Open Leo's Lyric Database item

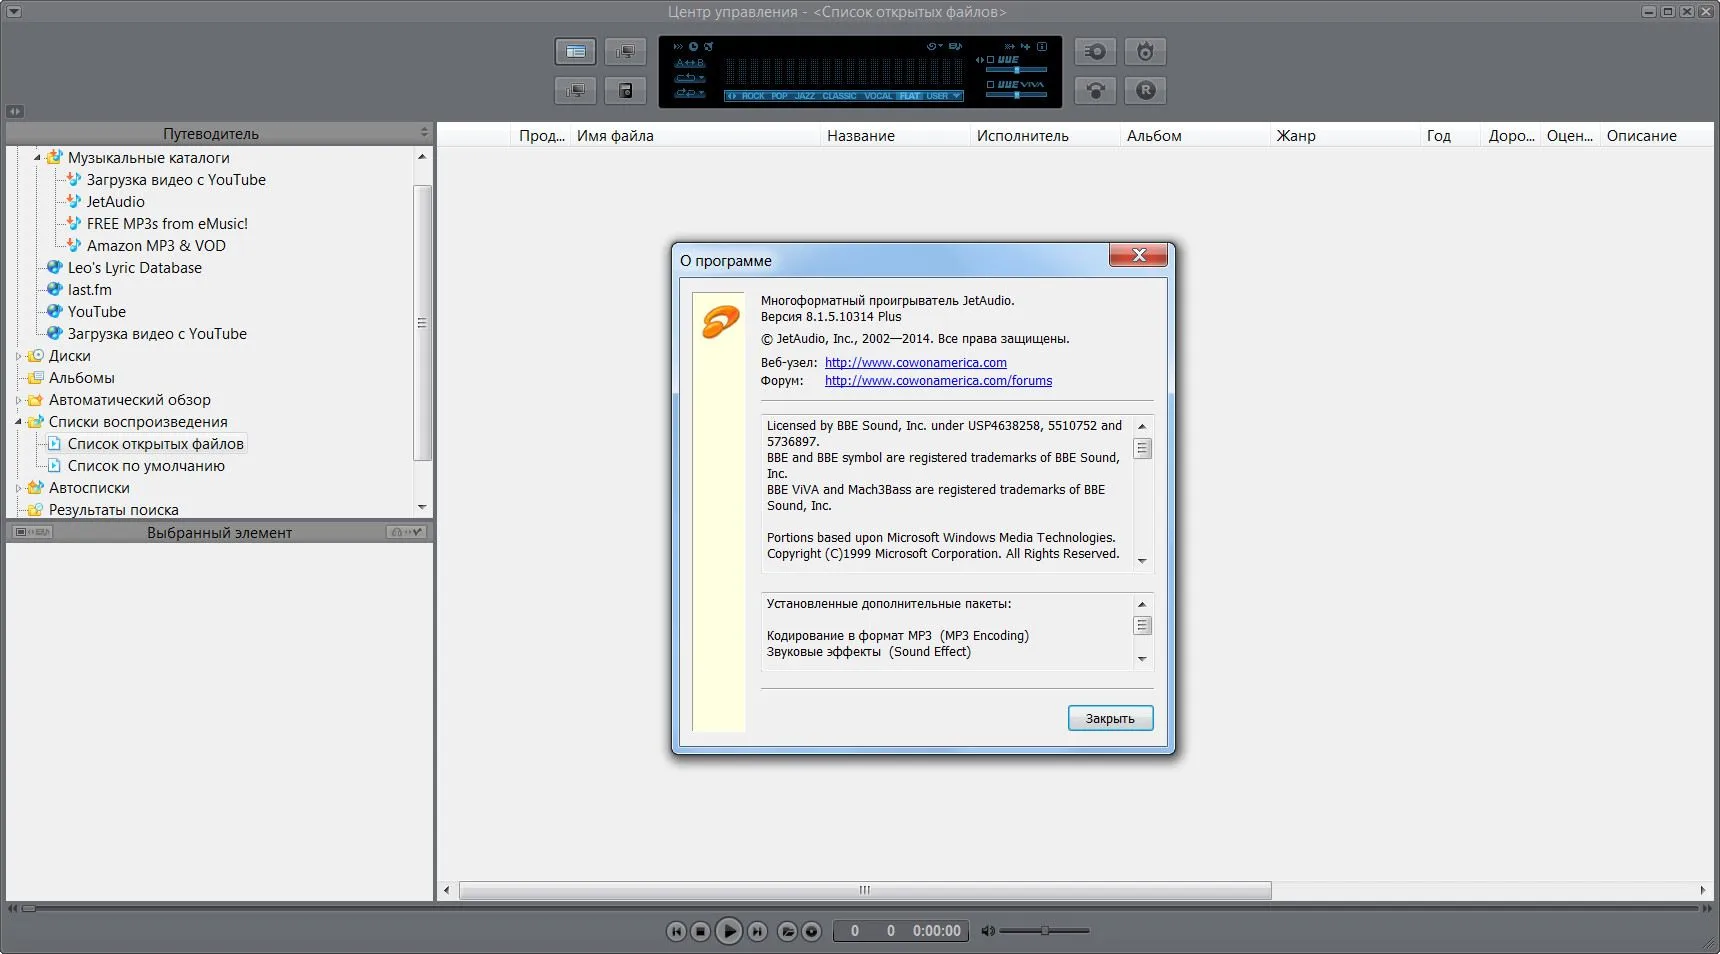(135, 268)
